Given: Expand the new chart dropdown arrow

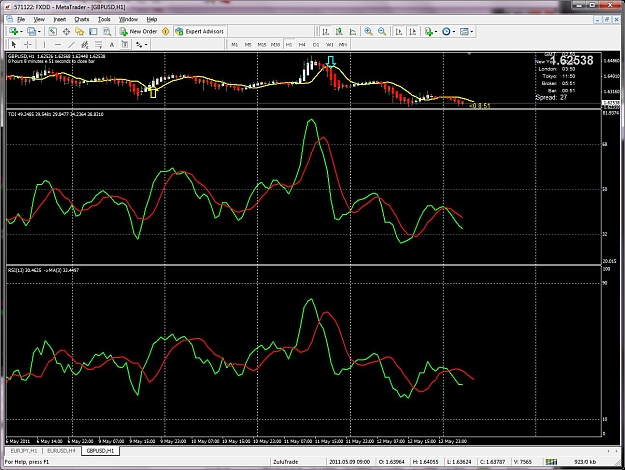Looking at the screenshot, I should pos(21,31).
